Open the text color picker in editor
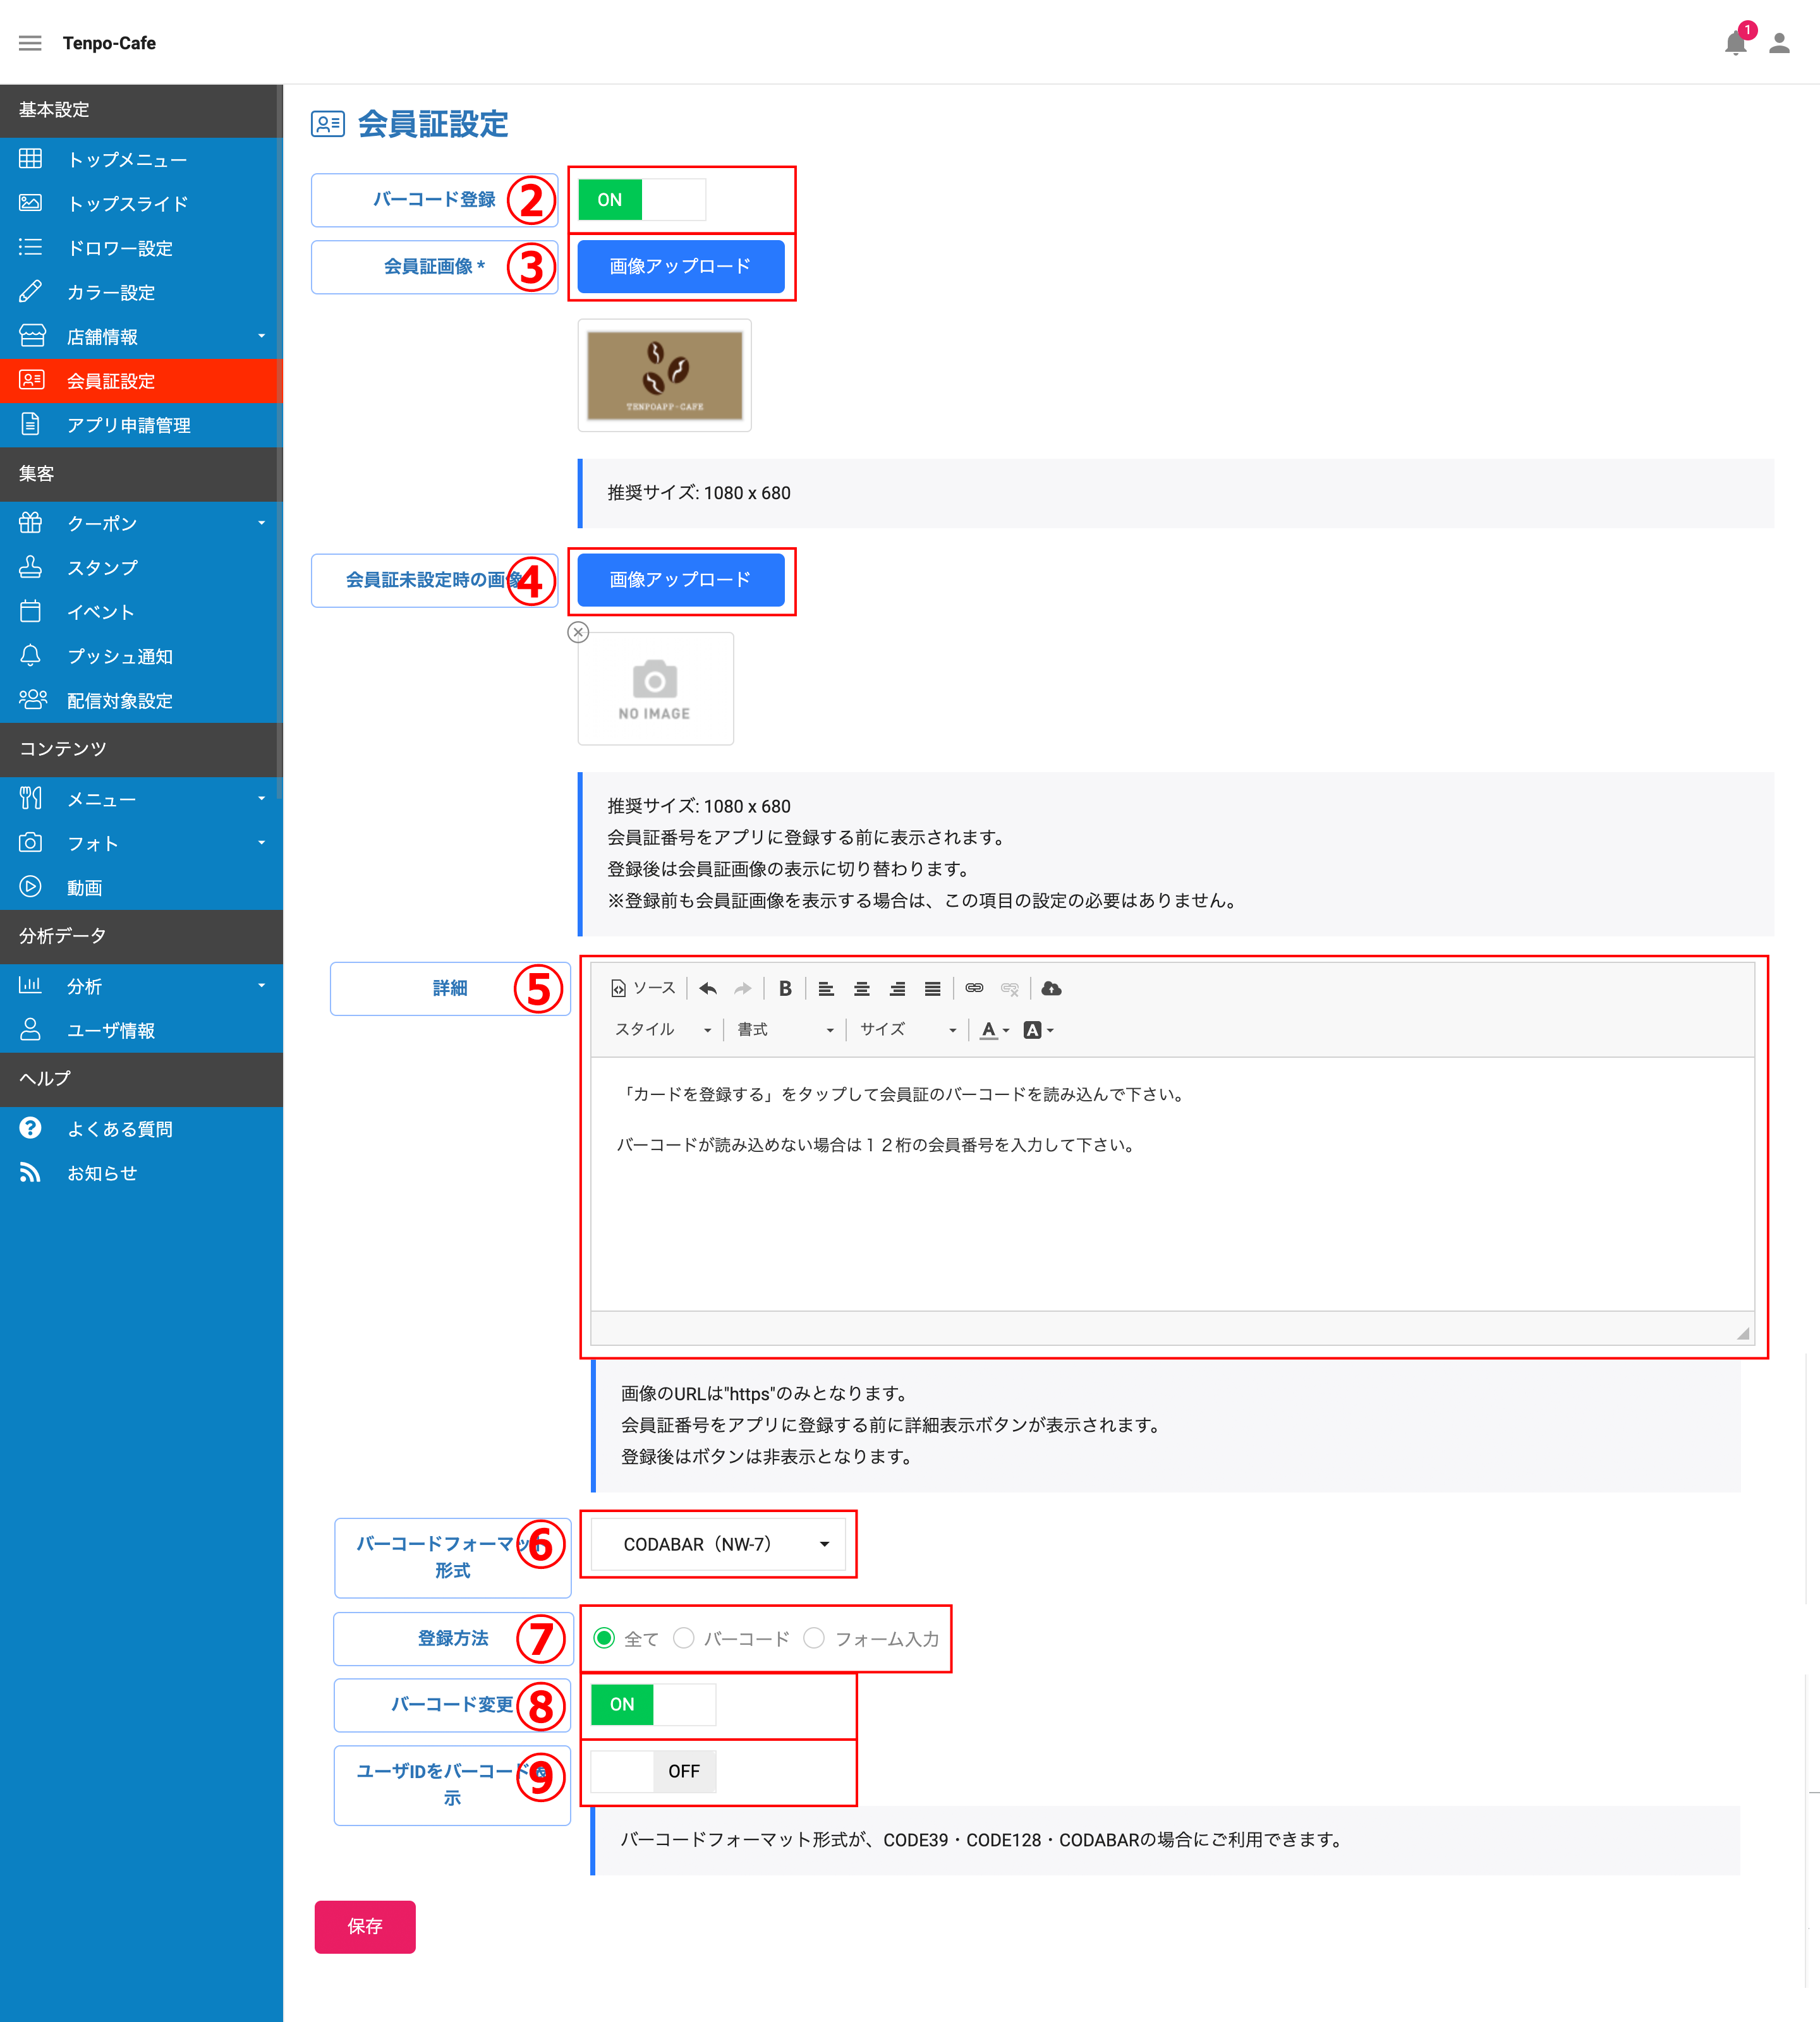The image size is (1820, 2022). coord(994,1029)
